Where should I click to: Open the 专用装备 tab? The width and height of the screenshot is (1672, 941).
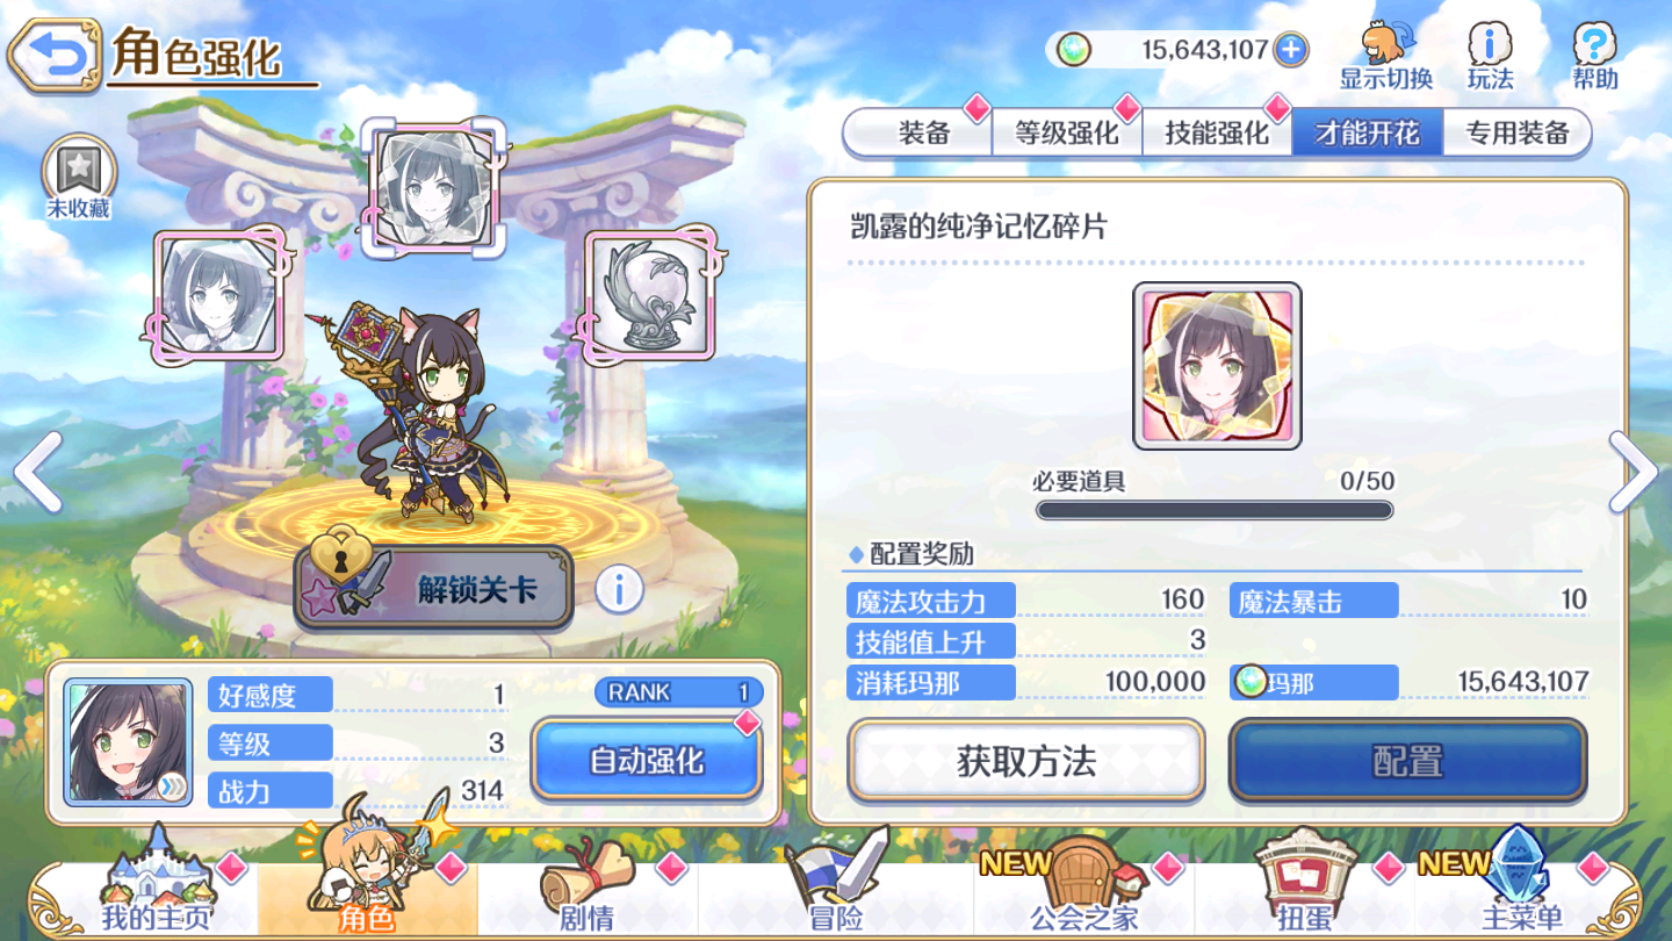pyautogui.click(x=1516, y=132)
